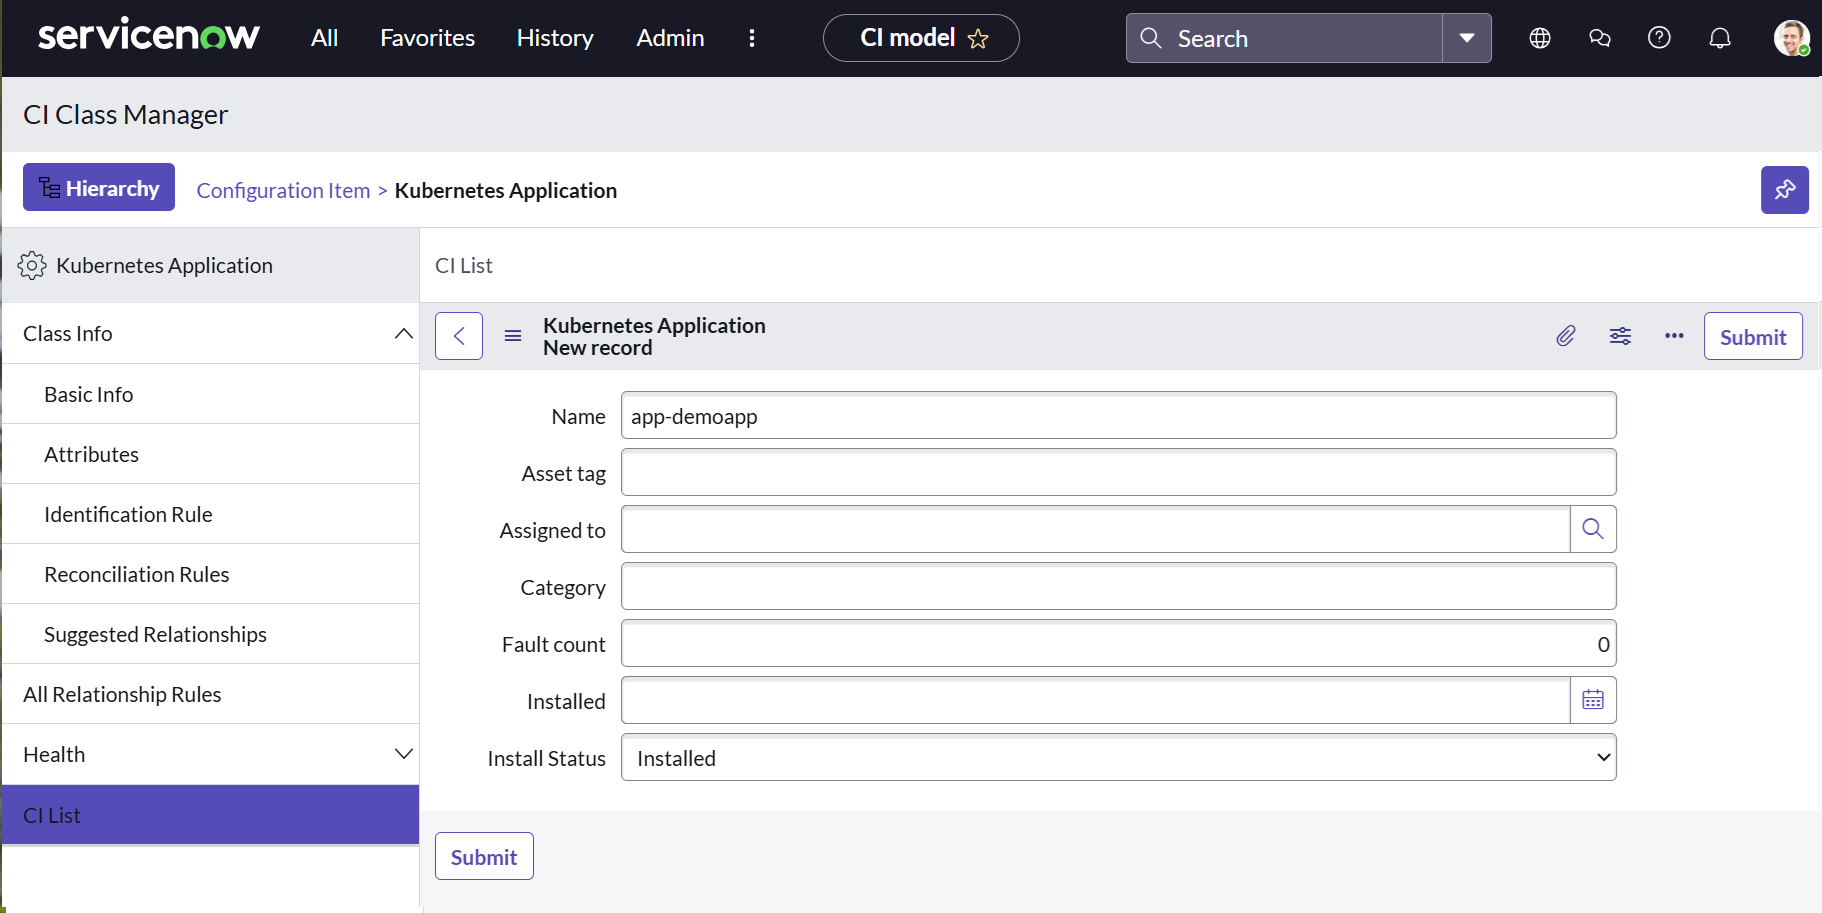Click the Hierarchy button
The height and width of the screenshot is (913, 1822).
coord(99,187)
